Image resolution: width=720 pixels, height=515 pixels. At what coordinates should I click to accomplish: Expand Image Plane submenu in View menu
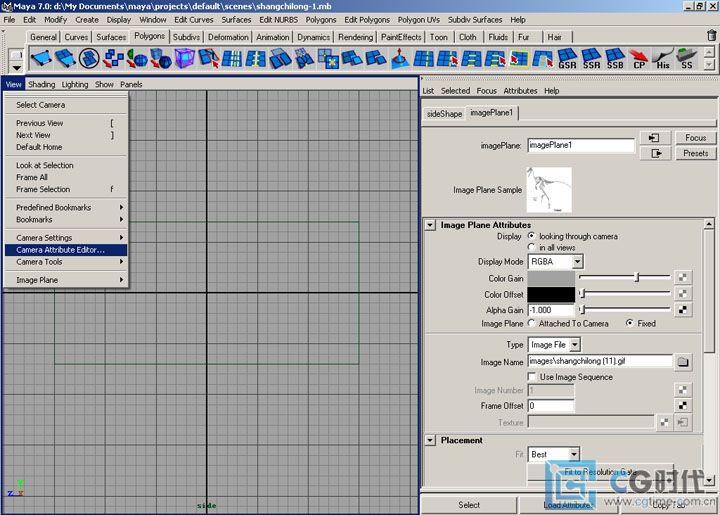(x=66, y=280)
